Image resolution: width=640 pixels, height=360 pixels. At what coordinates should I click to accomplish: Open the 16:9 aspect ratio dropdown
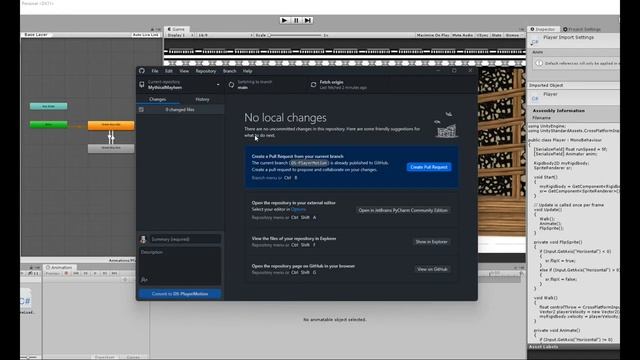point(224,35)
